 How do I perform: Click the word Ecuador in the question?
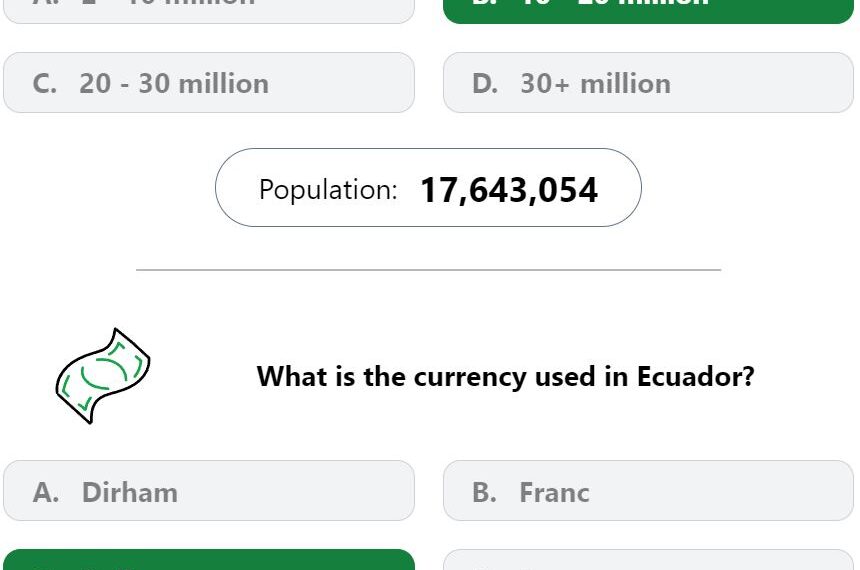[x=695, y=376]
